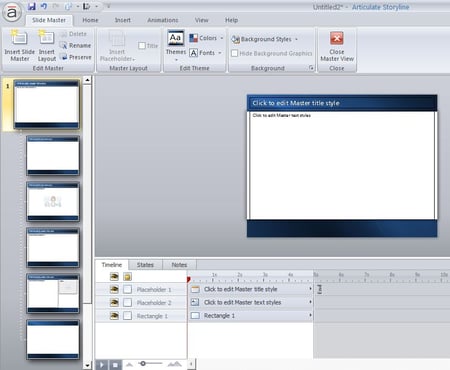Toggle lock all objects icon in timeline header
Image resolution: width=450 pixels, height=370 pixels.
127,276
